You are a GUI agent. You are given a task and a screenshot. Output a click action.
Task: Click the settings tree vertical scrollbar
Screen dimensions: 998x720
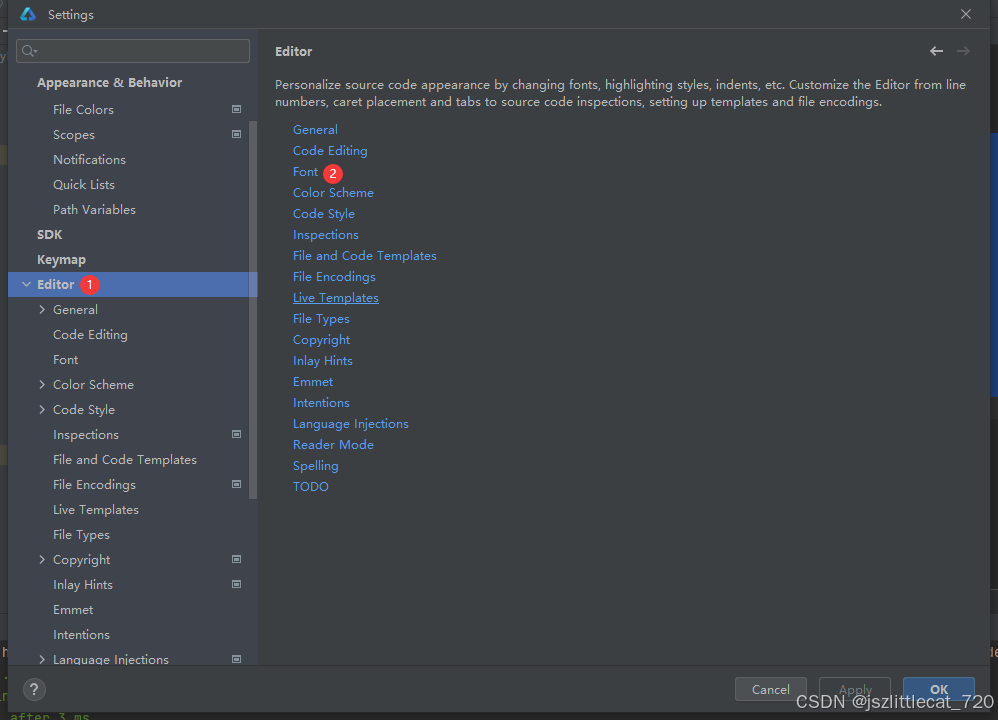[253, 300]
